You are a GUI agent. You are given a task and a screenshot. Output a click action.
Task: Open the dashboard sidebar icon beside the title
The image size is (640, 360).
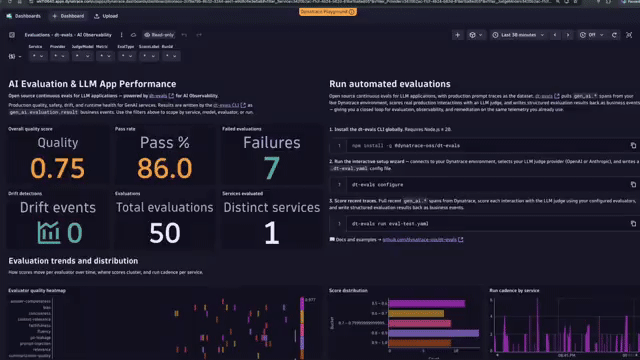(12, 35)
